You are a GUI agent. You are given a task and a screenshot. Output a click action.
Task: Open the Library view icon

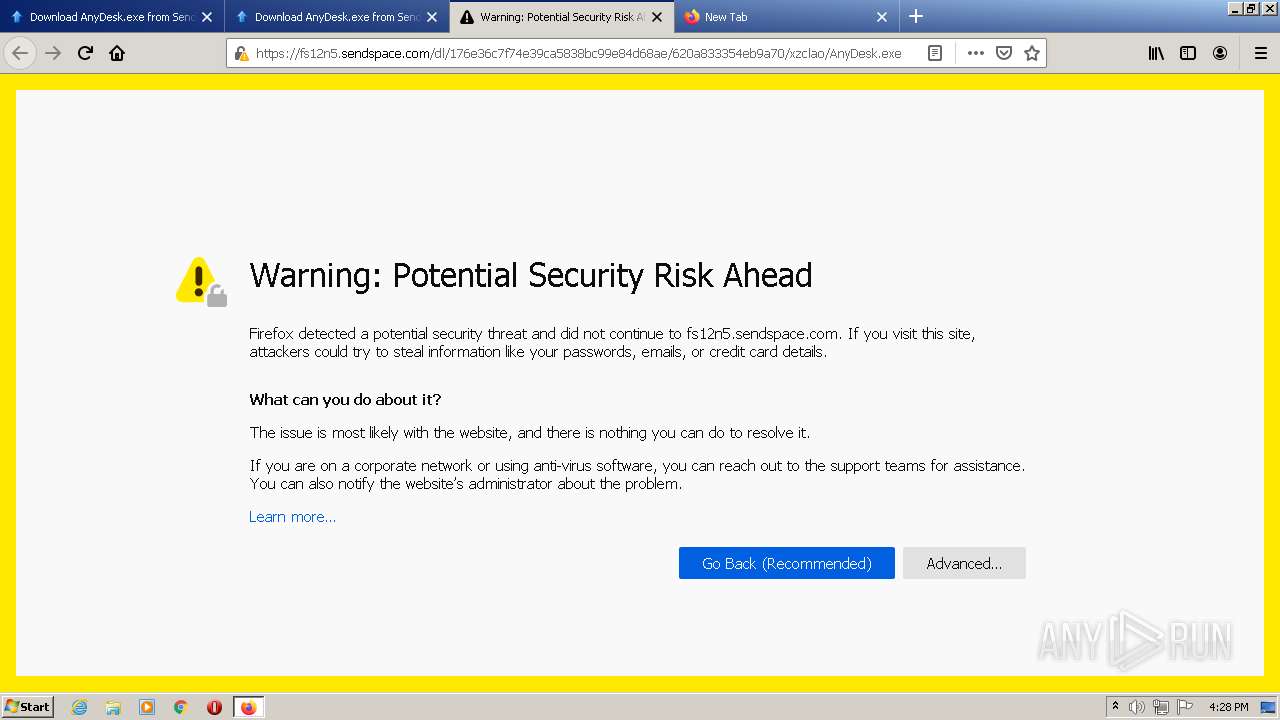point(1156,53)
